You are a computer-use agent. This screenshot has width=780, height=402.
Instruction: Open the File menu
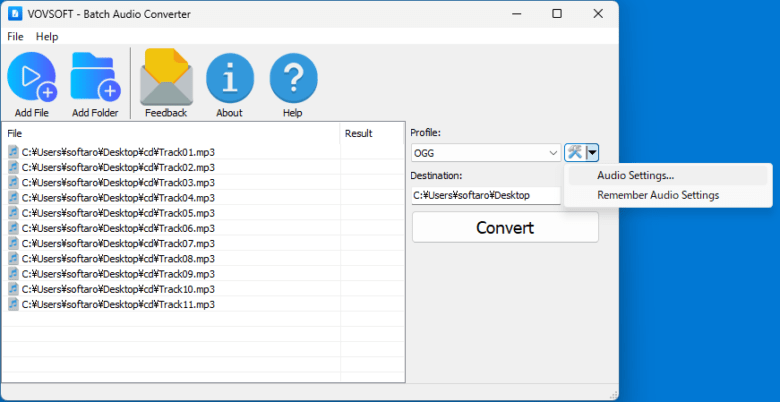[15, 37]
